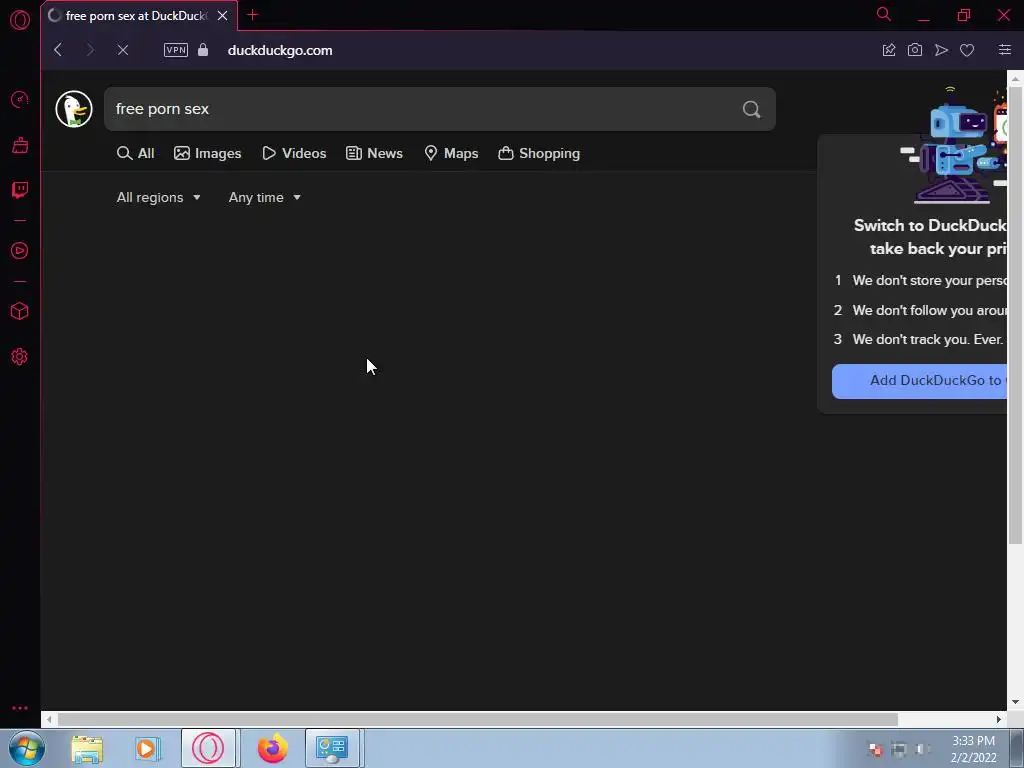Switch to the All results tab

136,153
